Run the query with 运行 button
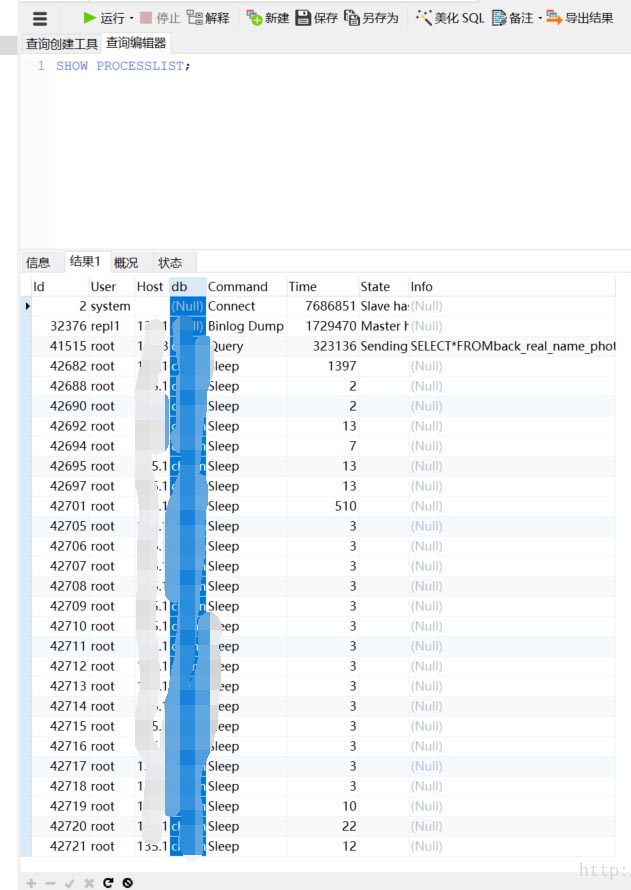631x890 pixels. [x=104, y=18]
